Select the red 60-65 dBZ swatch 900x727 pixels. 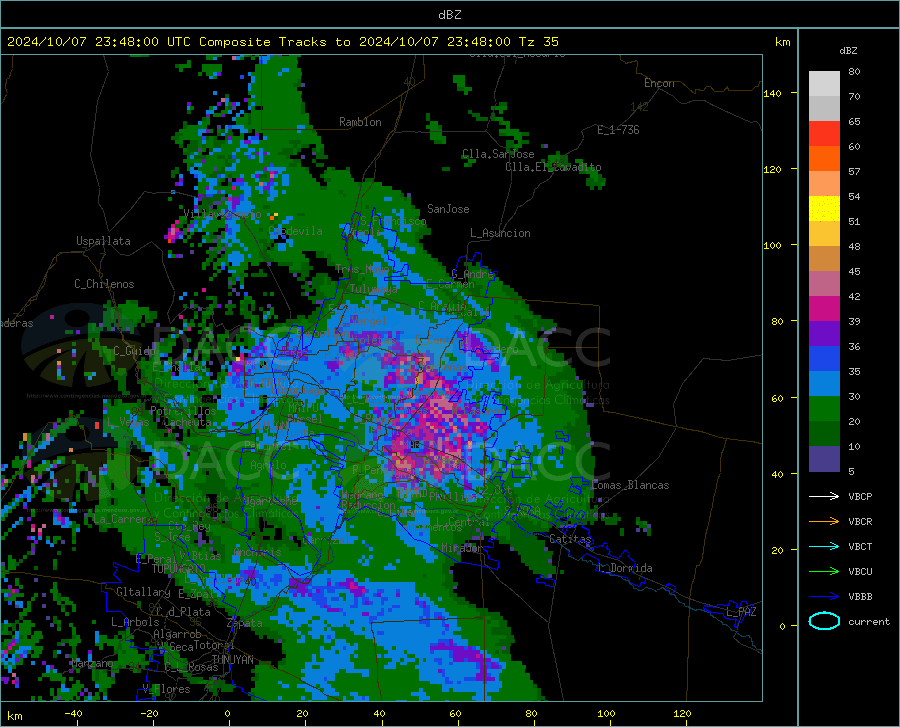pyautogui.click(x=824, y=134)
